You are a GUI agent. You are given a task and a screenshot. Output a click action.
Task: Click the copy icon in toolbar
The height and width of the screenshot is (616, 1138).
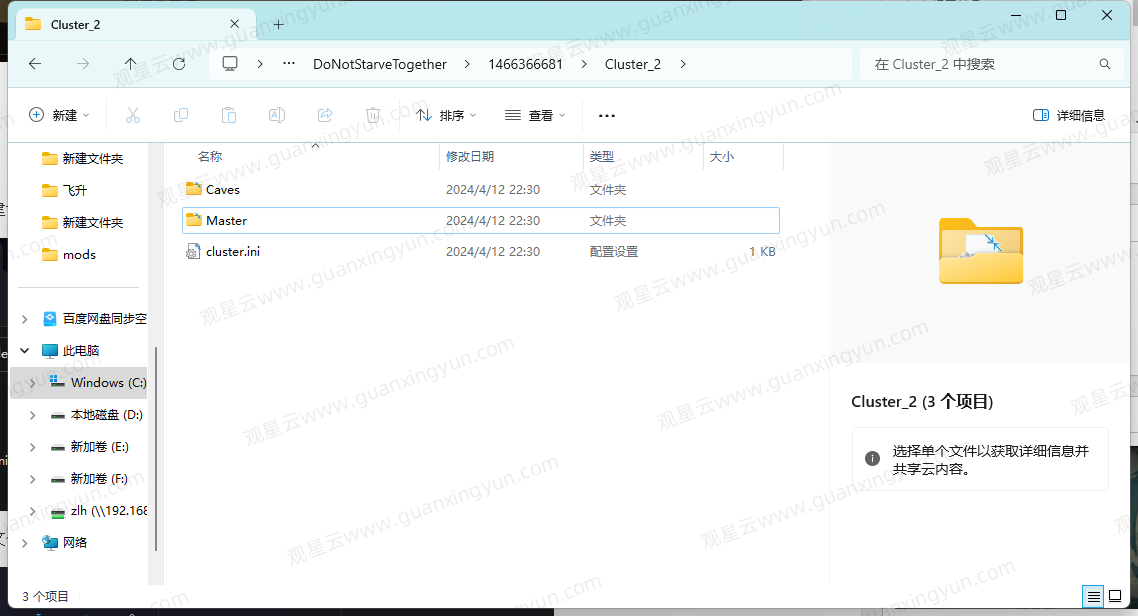click(x=181, y=115)
